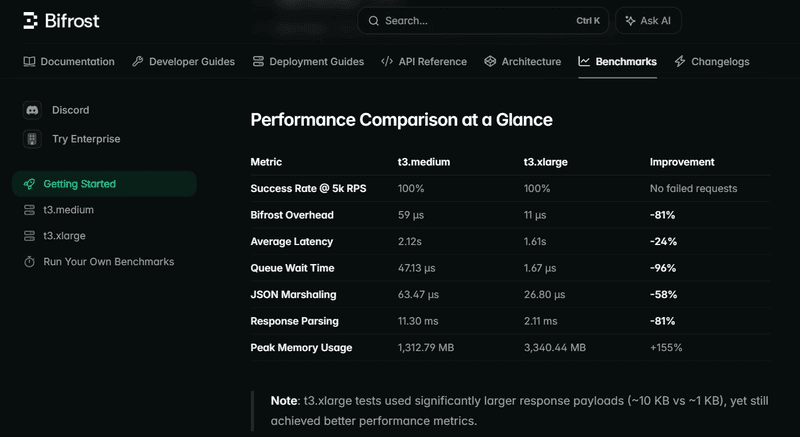Click the t3.xlarge server icon in sidebar
The image size is (800, 437).
pos(29,236)
